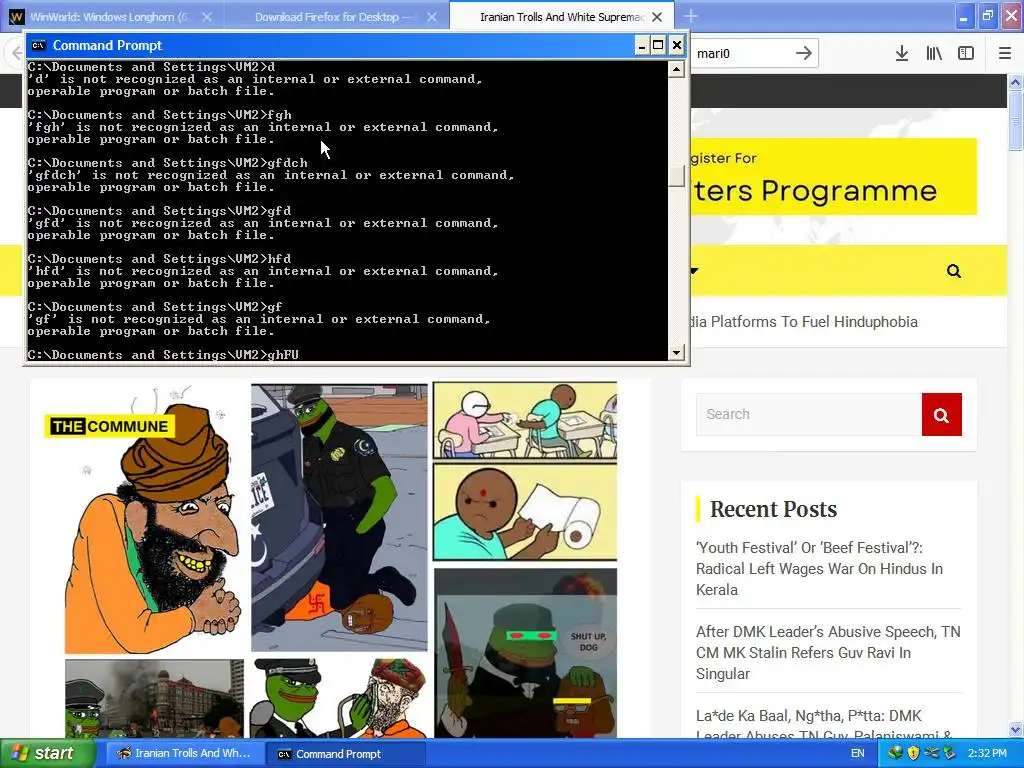Screen dimensions: 1024x768
Task: Restore down the Firefox window
Action: 987,17
